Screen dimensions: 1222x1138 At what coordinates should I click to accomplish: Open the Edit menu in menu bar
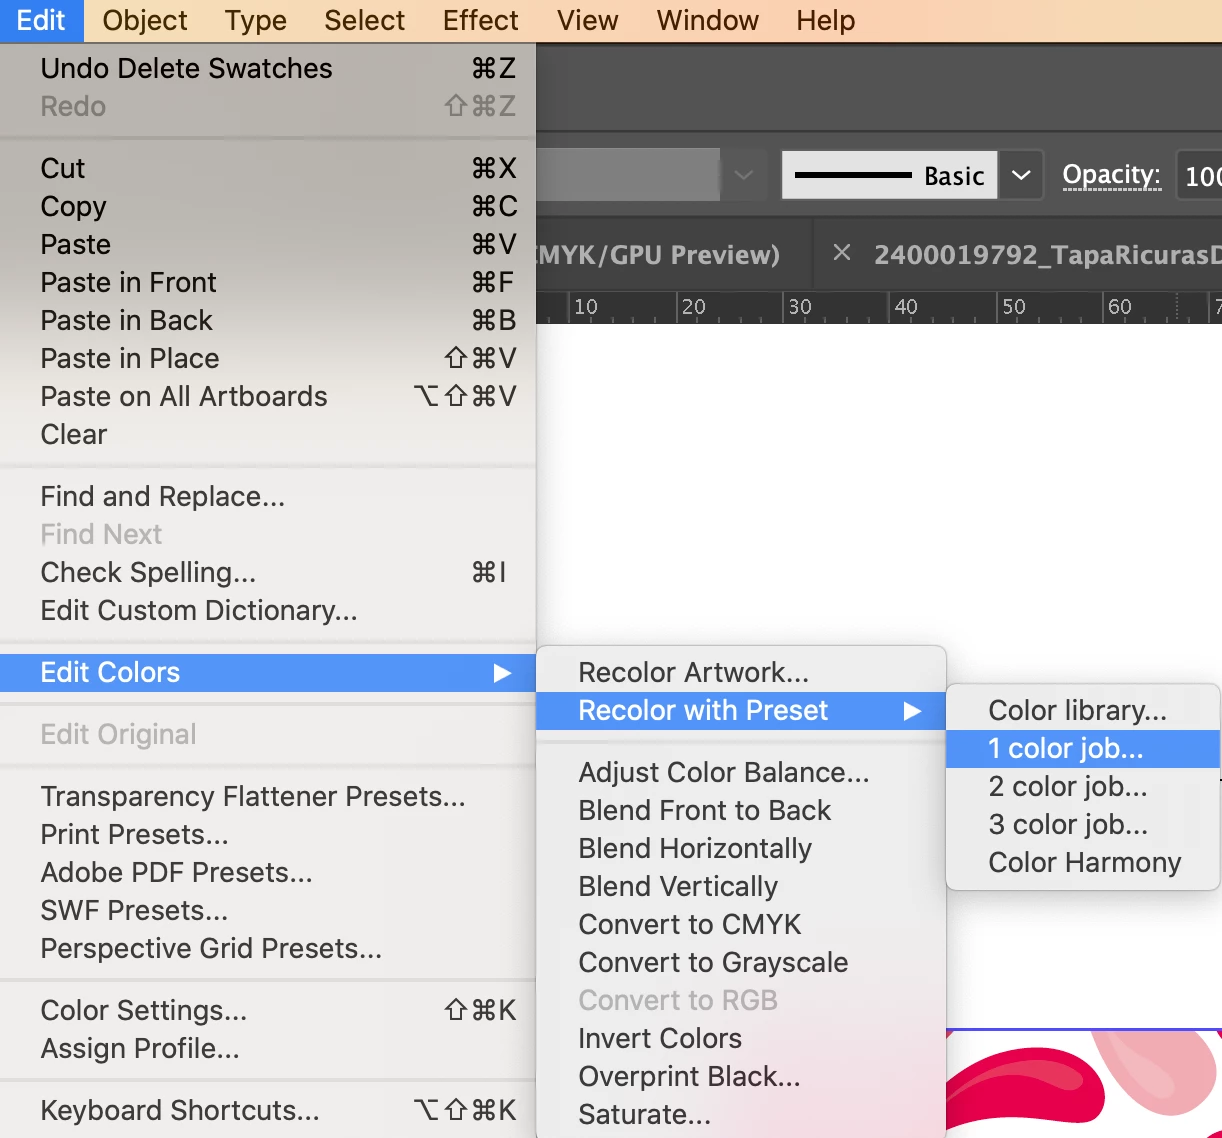[41, 20]
